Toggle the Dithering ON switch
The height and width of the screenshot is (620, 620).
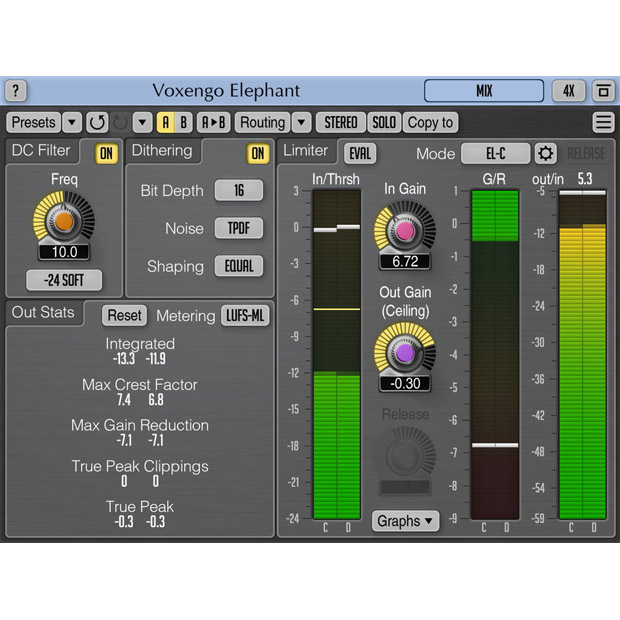click(x=258, y=153)
